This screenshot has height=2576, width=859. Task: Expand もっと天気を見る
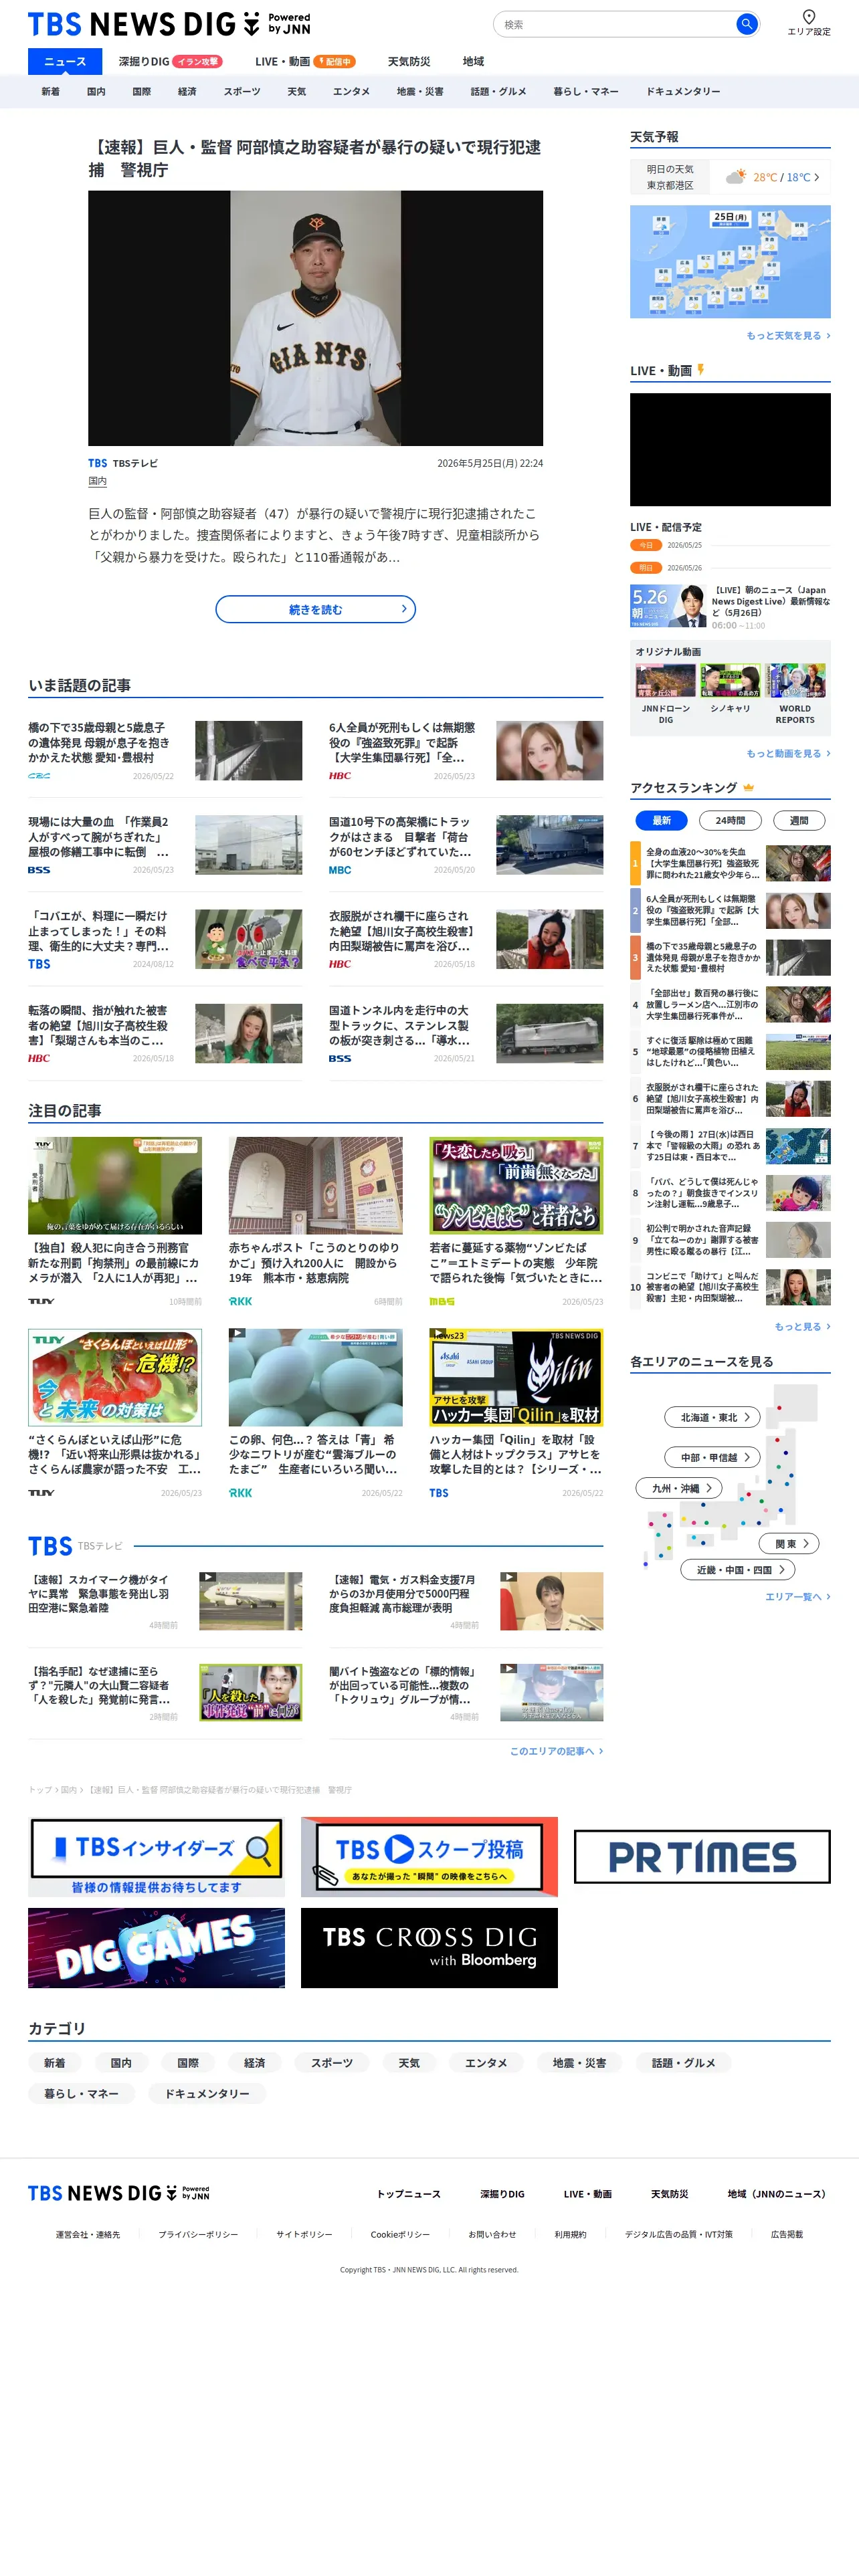point(788,336)
